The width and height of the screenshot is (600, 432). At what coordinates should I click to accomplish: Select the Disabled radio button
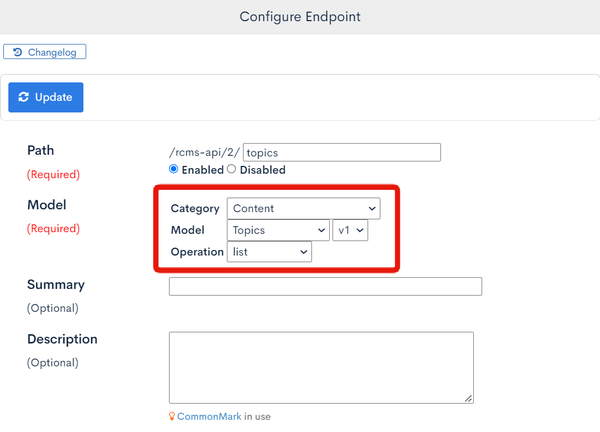(232, 169)
